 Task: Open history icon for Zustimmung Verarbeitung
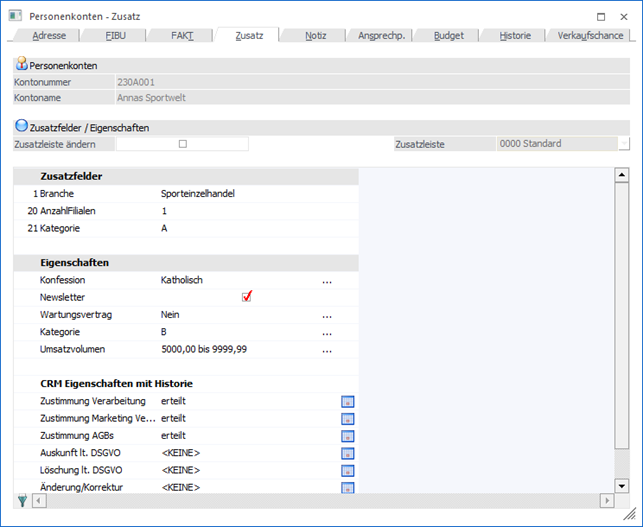click(x=348, y=402)
